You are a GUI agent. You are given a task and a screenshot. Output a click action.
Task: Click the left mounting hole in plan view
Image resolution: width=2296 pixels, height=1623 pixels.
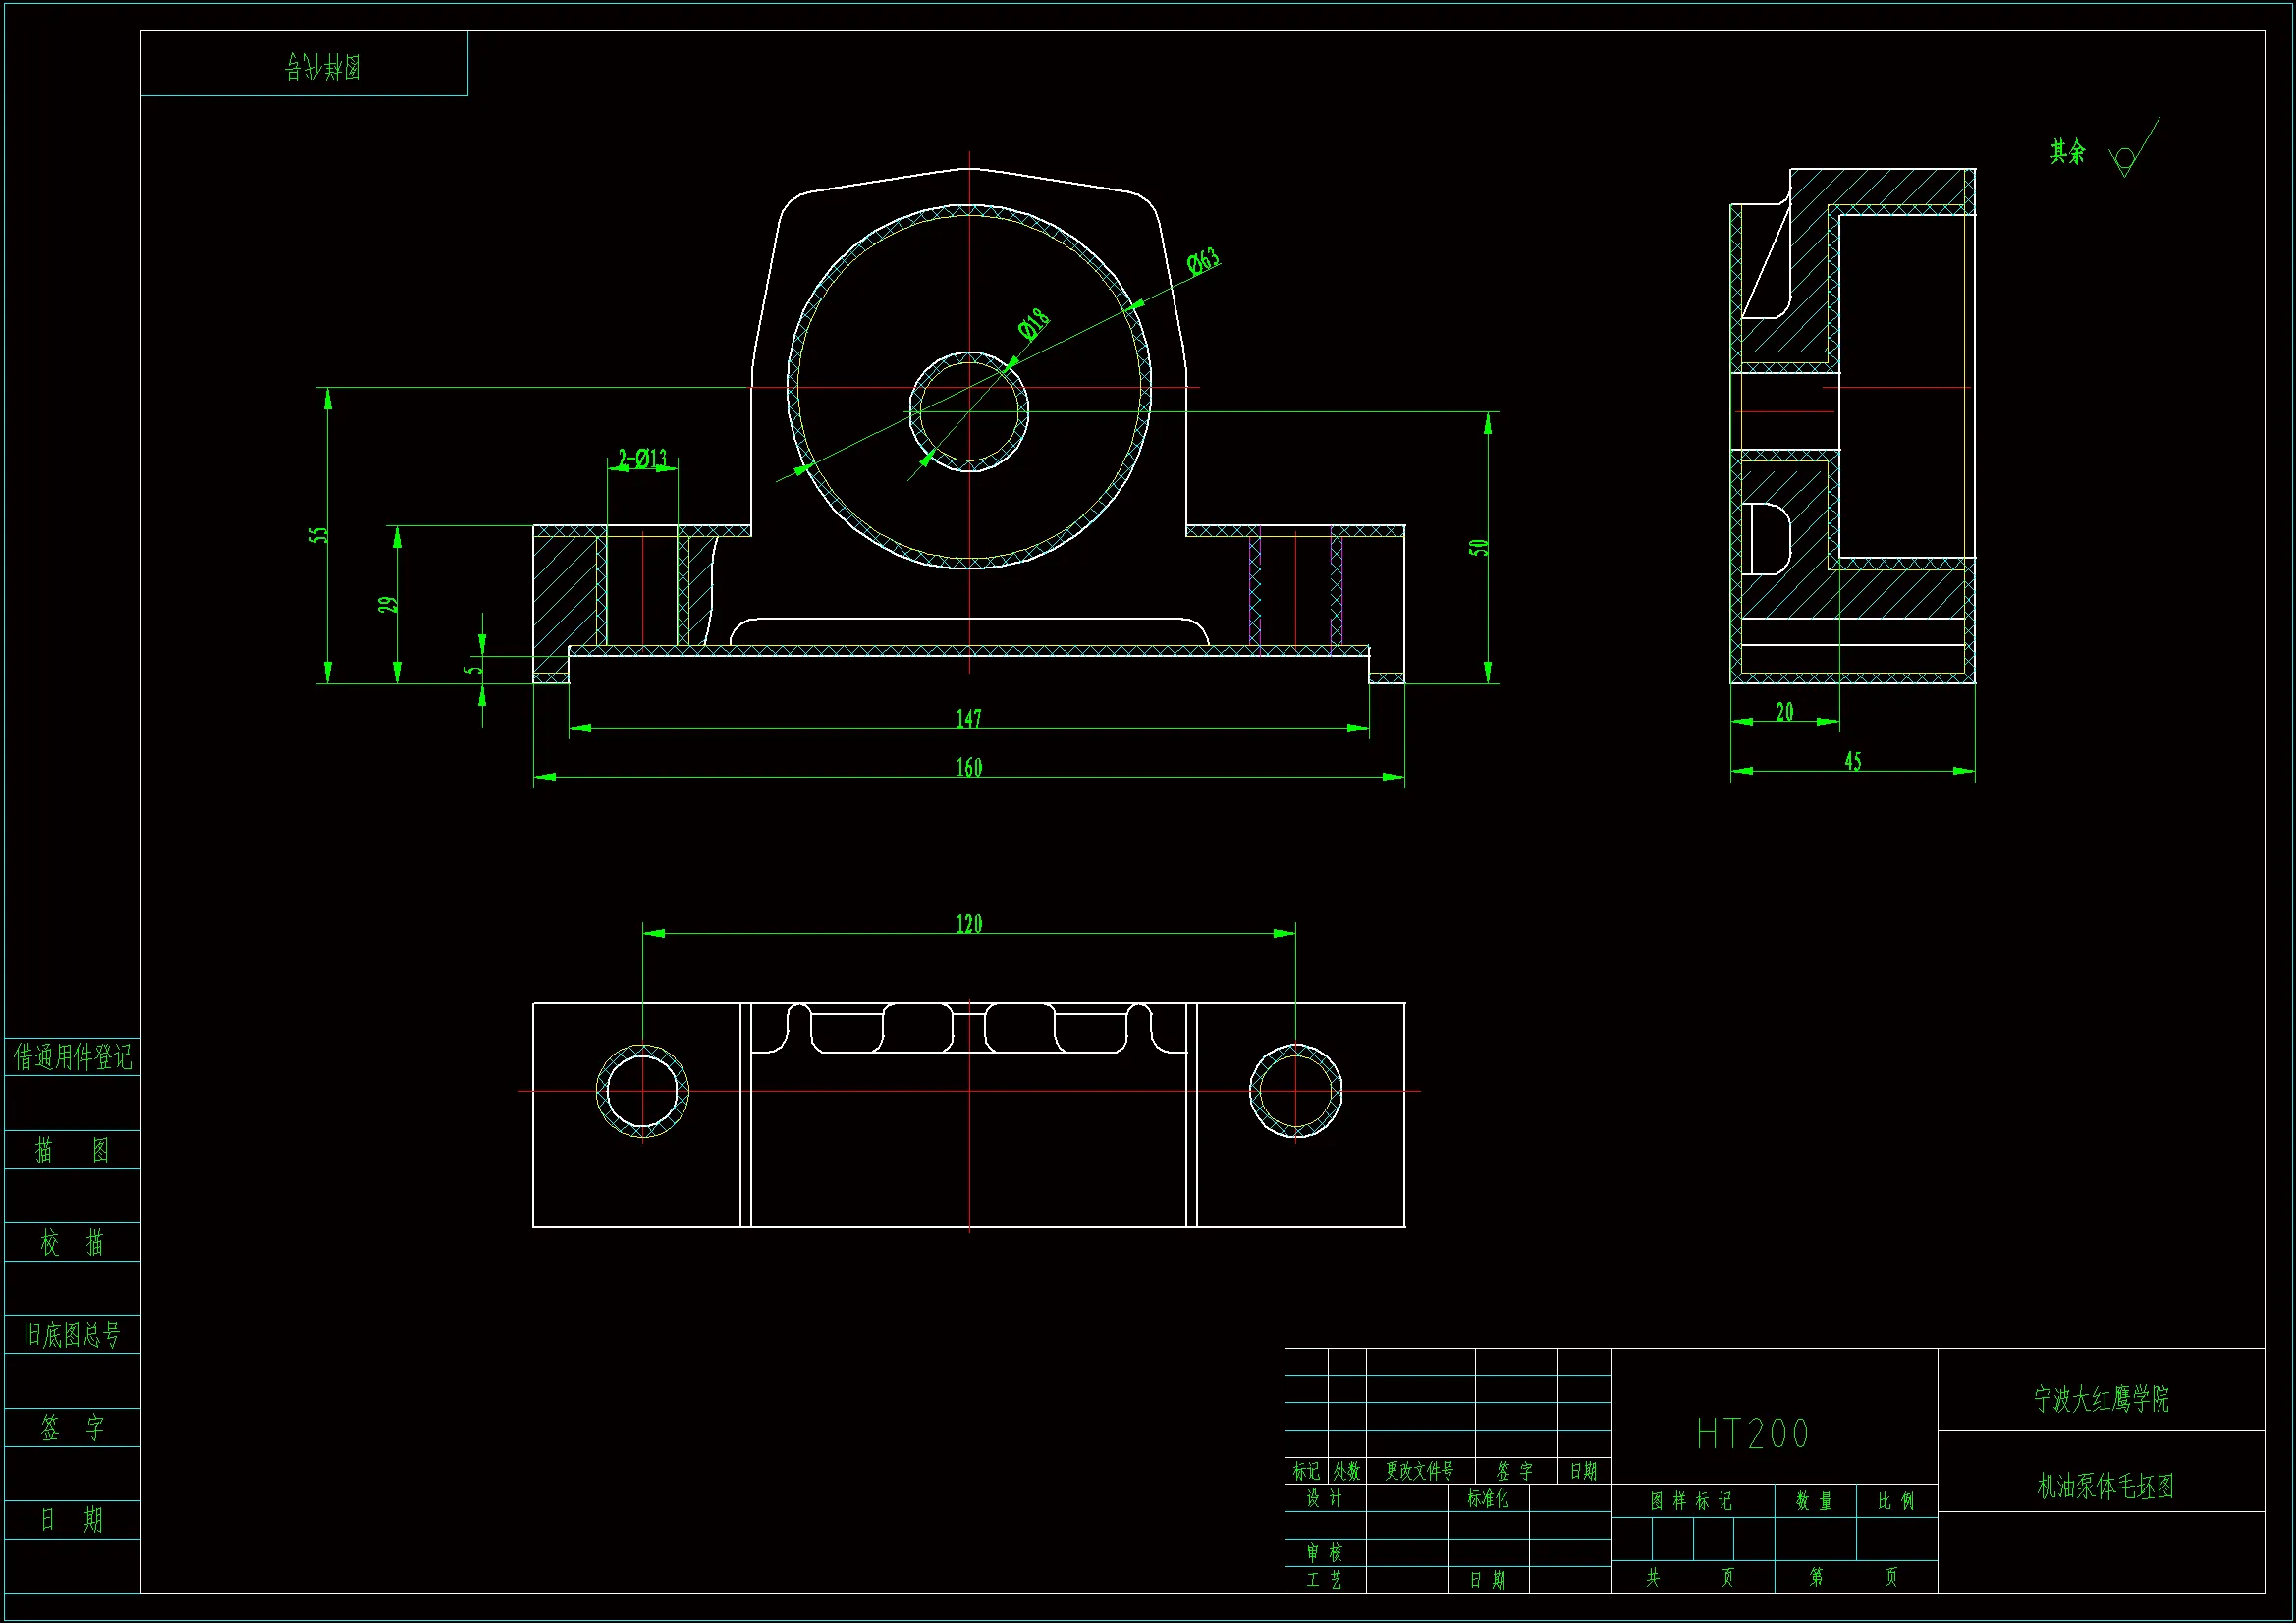642,1091
